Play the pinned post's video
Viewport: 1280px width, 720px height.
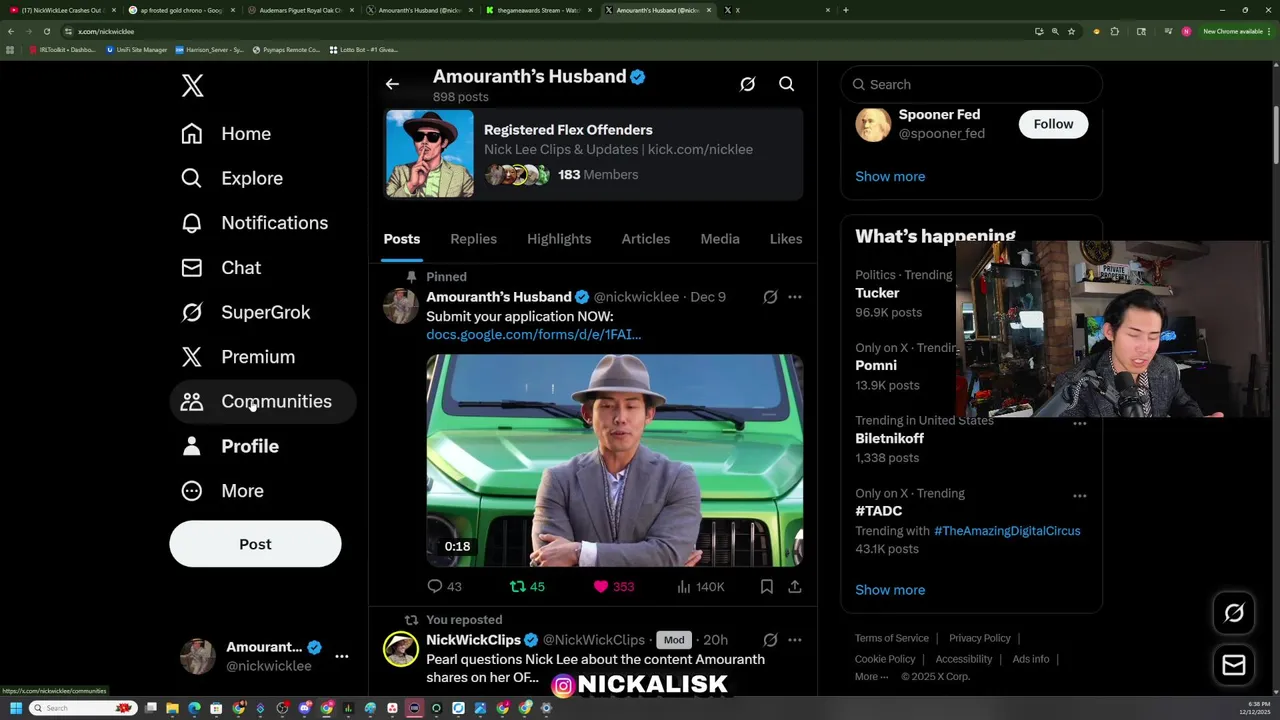click(614, 460)
